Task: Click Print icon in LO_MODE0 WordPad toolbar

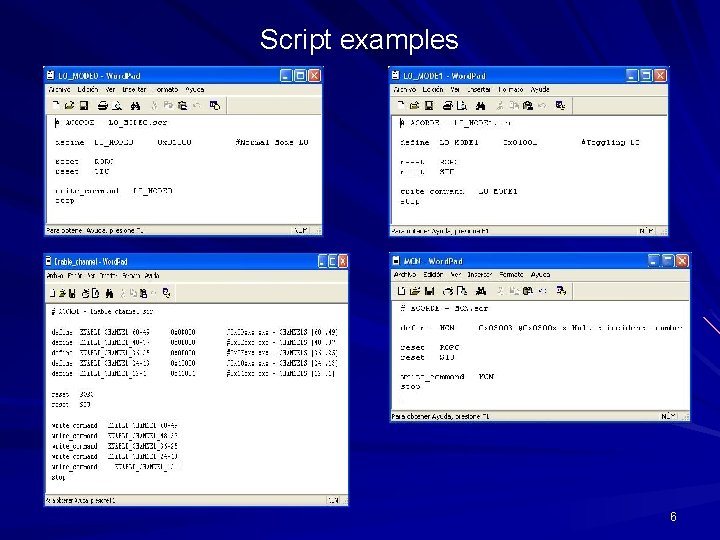Action: (102, 106)
